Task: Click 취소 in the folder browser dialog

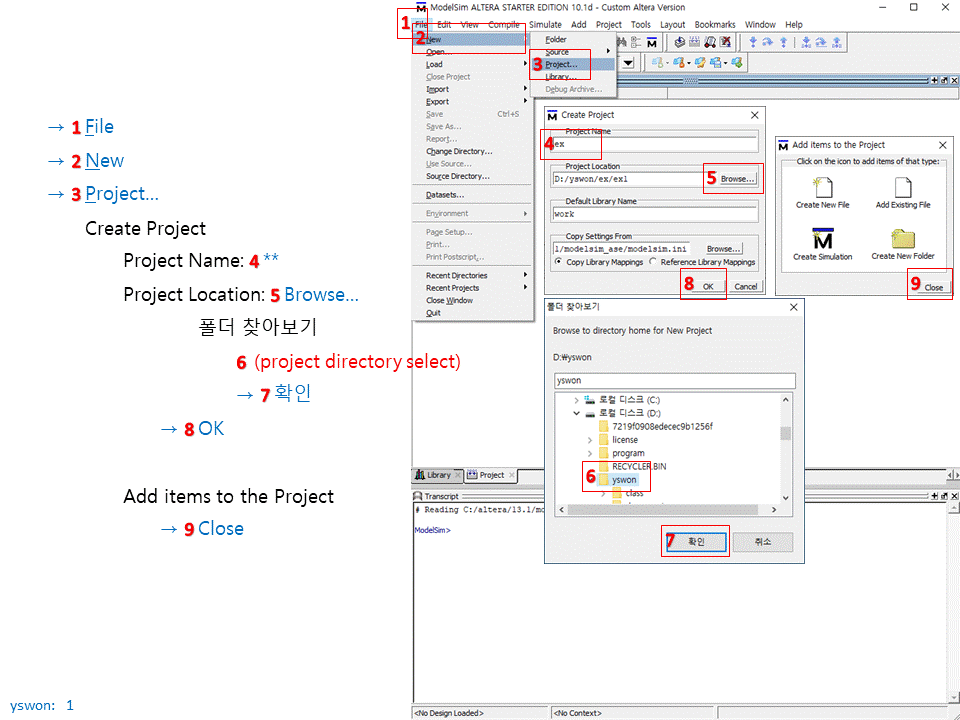Action: [763, 542]
